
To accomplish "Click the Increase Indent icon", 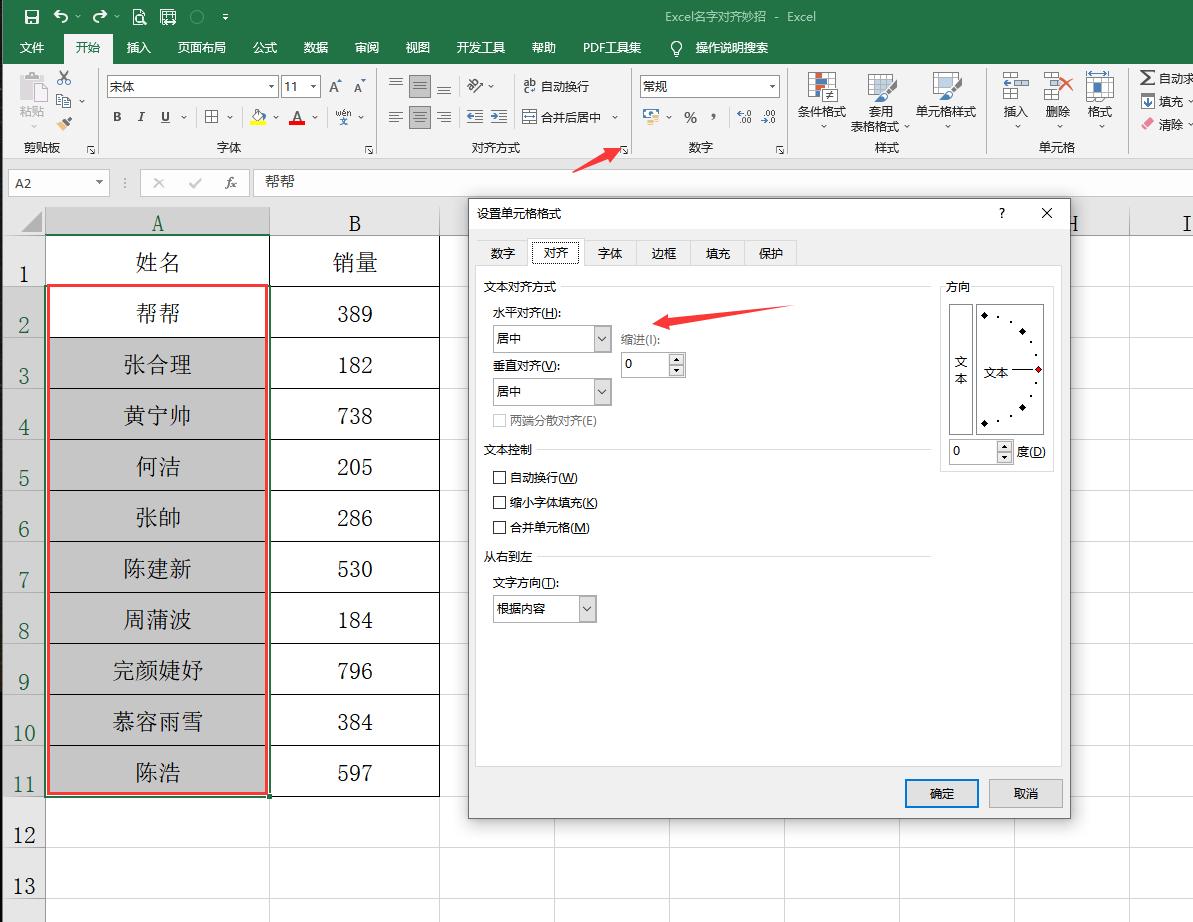I will click(498, 117).
